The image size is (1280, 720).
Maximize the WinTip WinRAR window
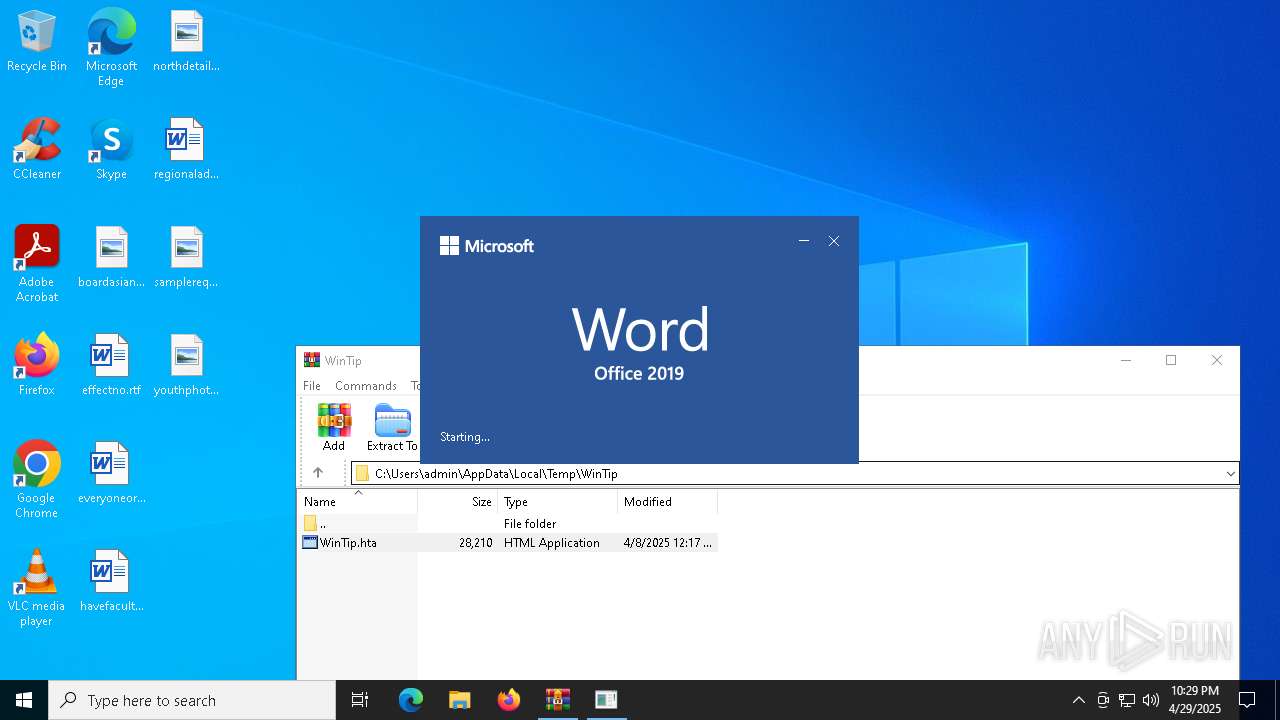coord(1171,361)
